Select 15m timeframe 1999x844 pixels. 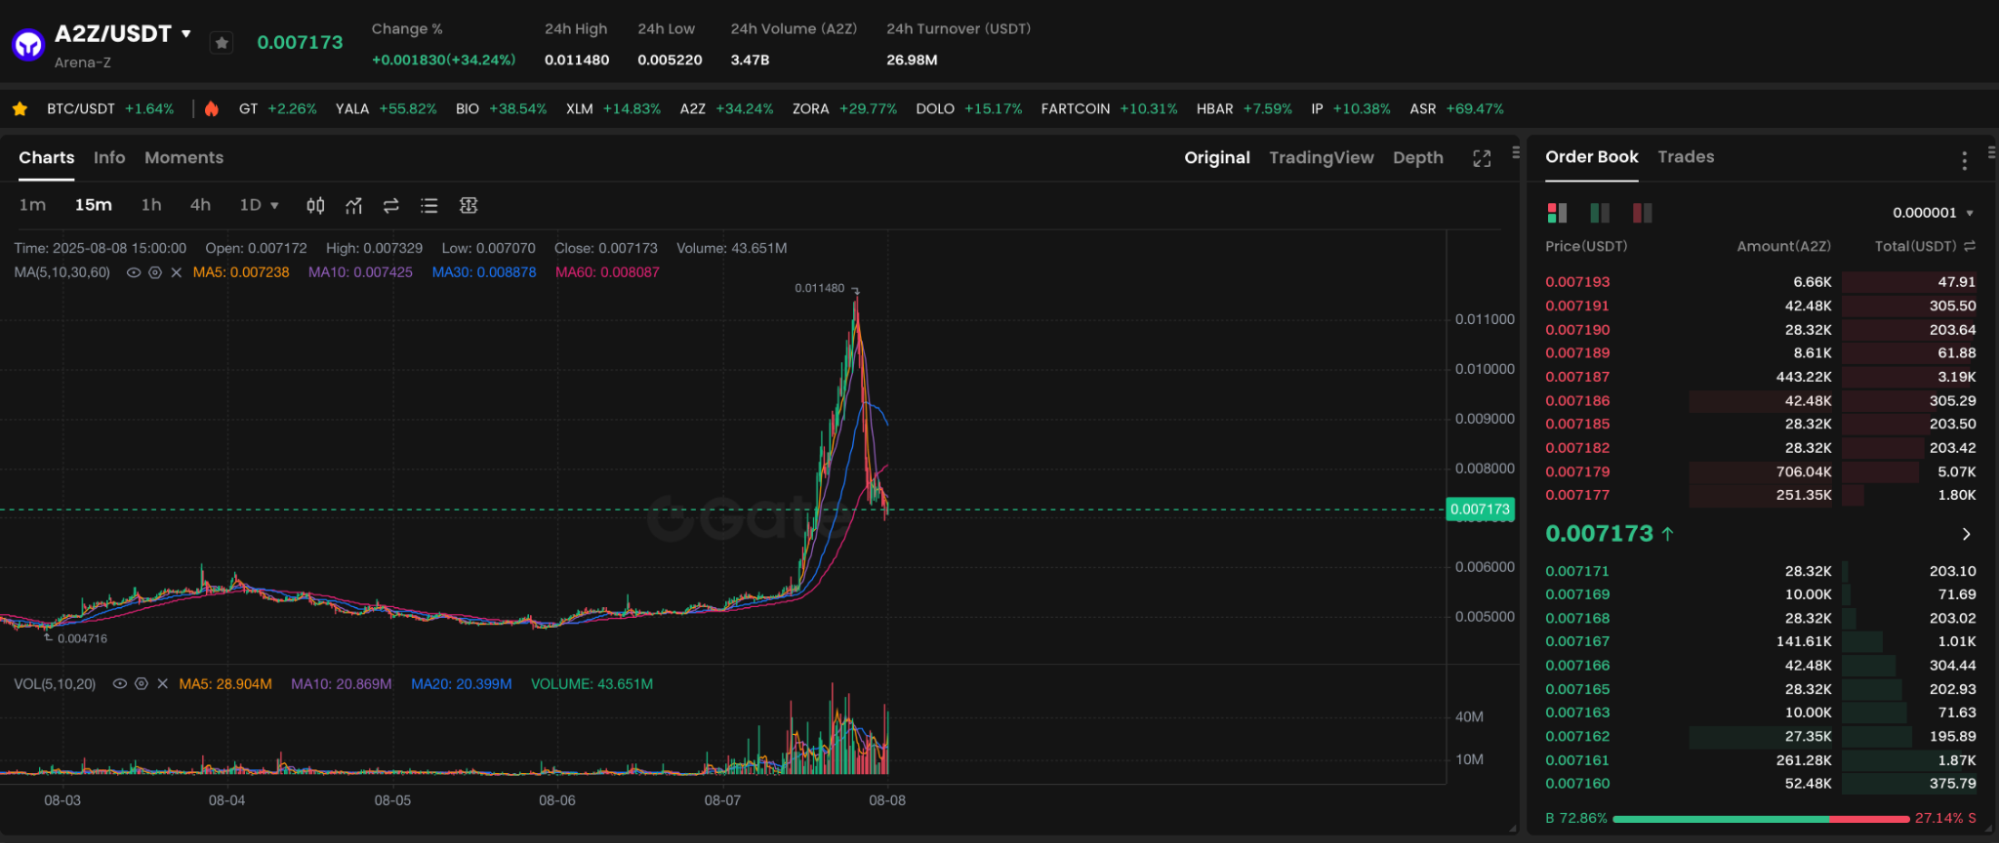pyautogui.click(x=93, y=205)
